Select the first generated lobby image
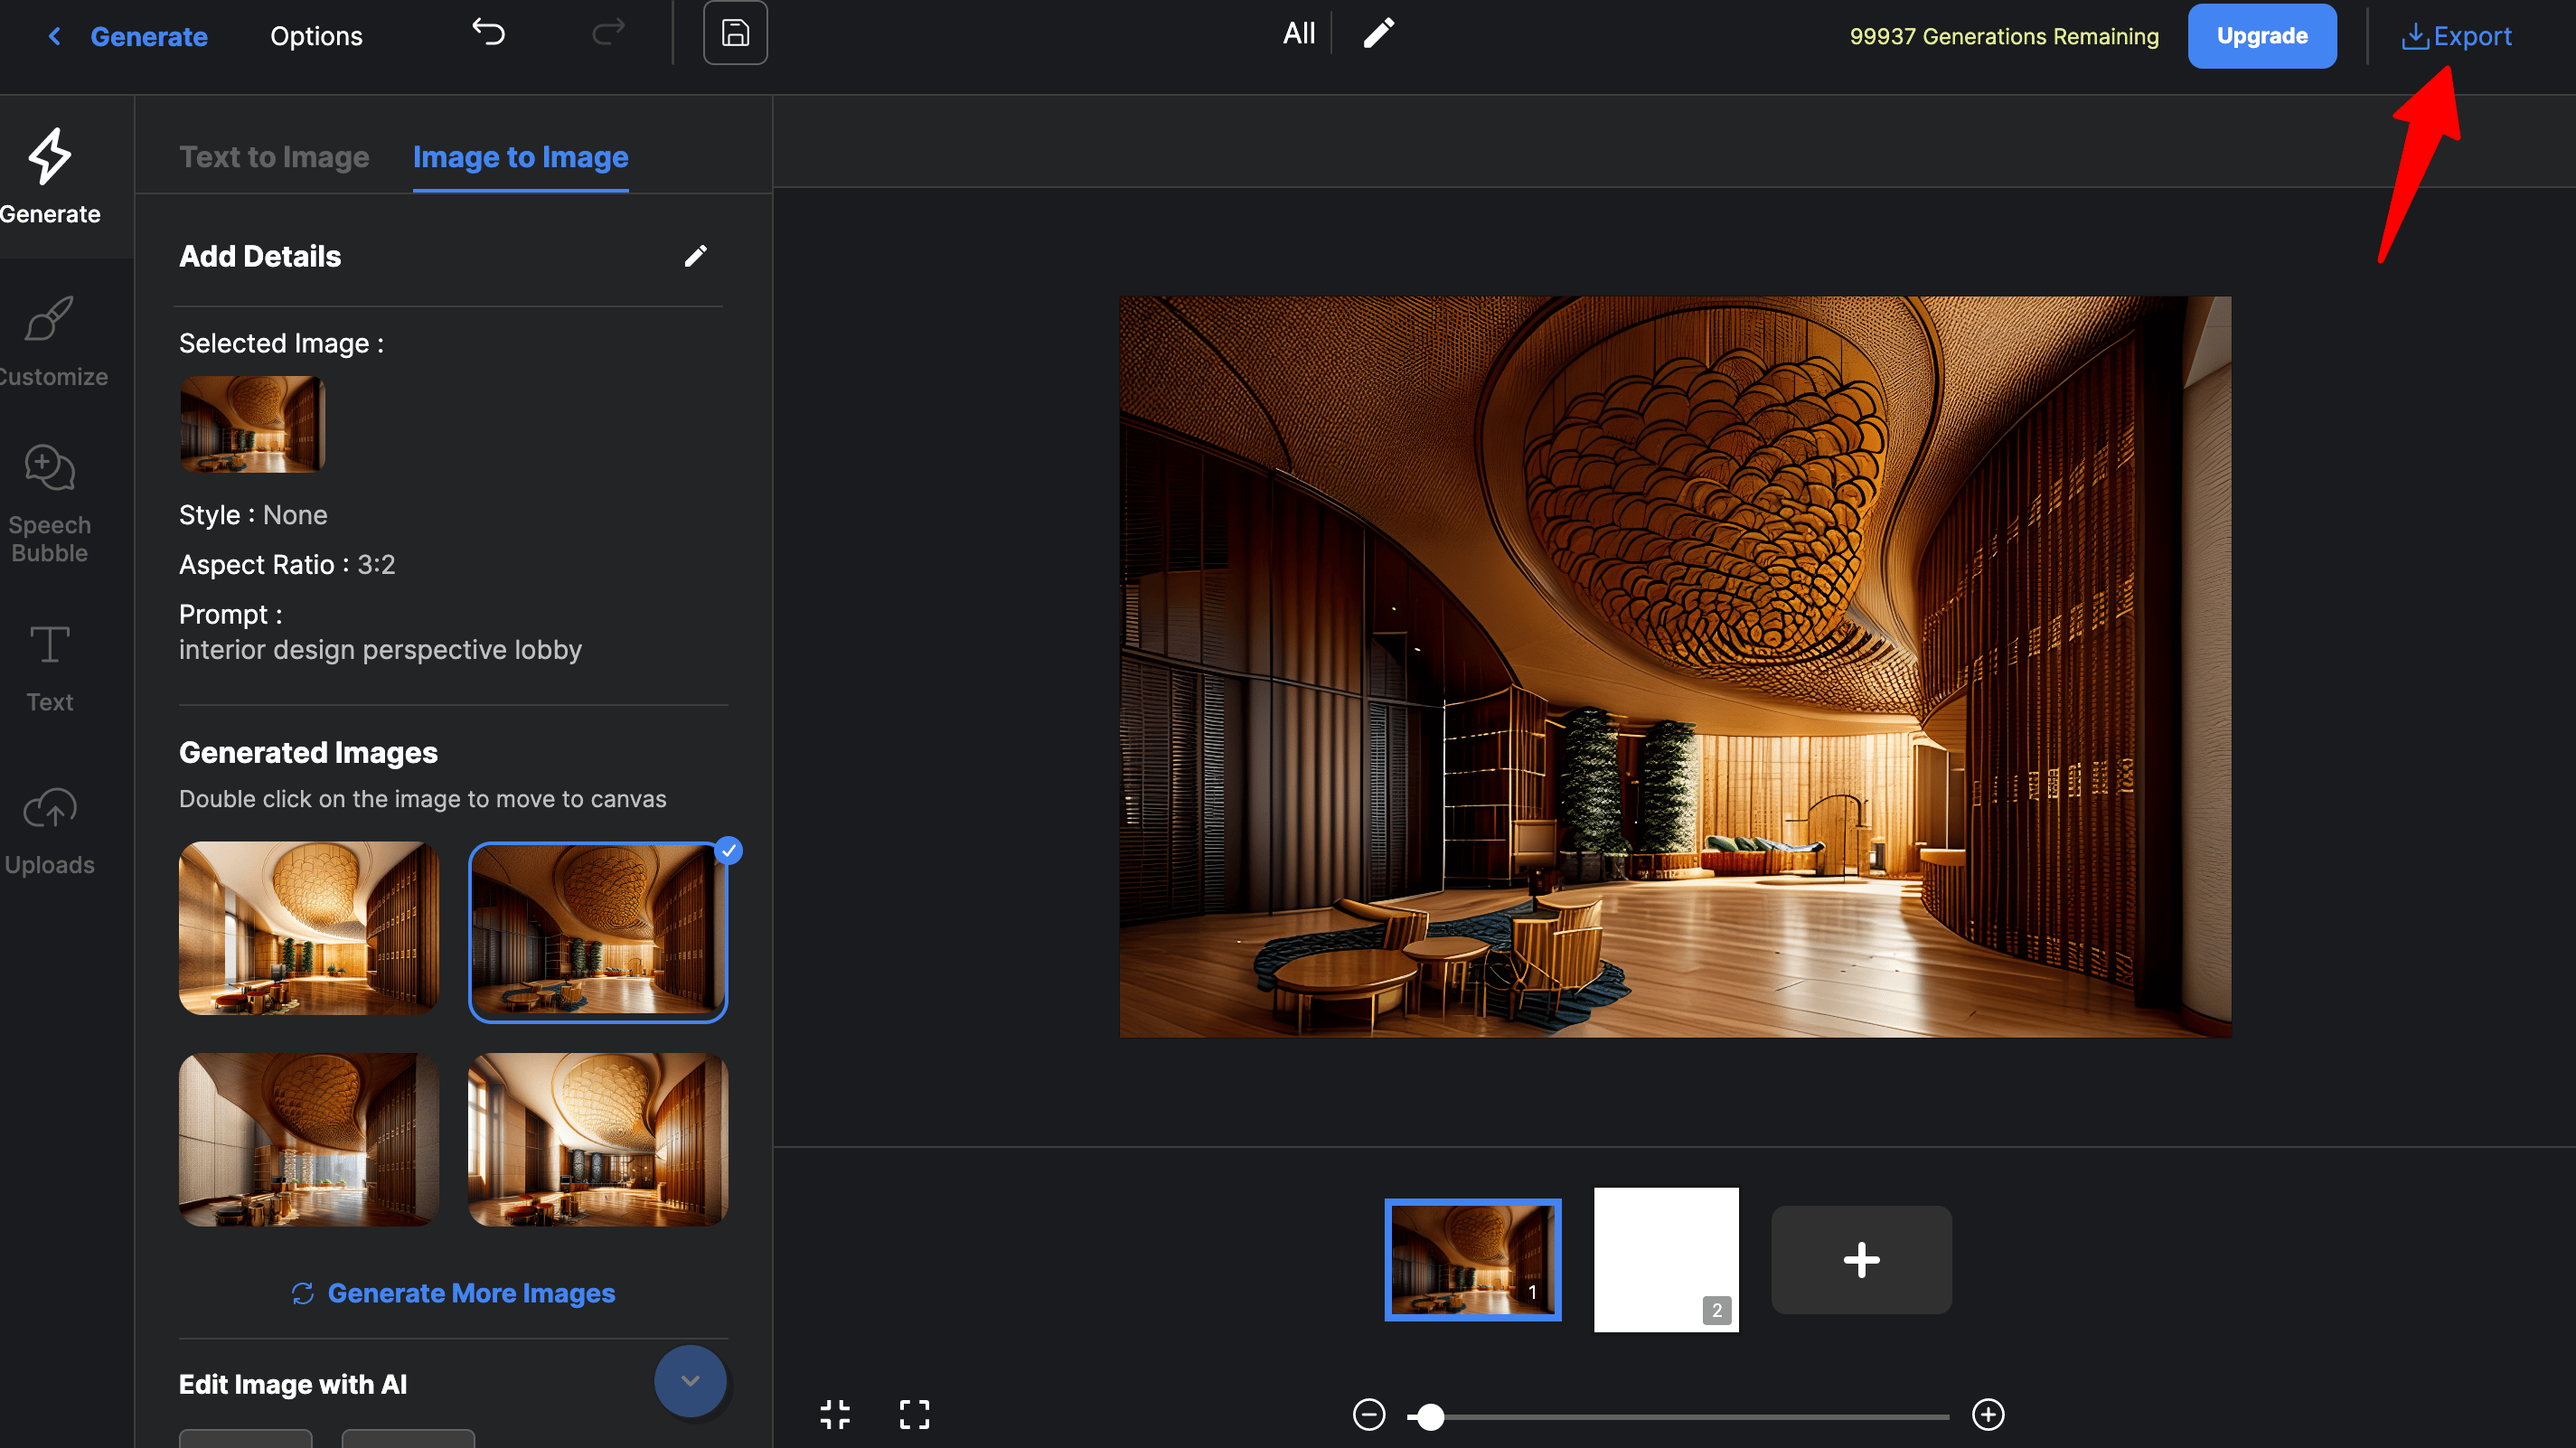 [x=308, y=927]
